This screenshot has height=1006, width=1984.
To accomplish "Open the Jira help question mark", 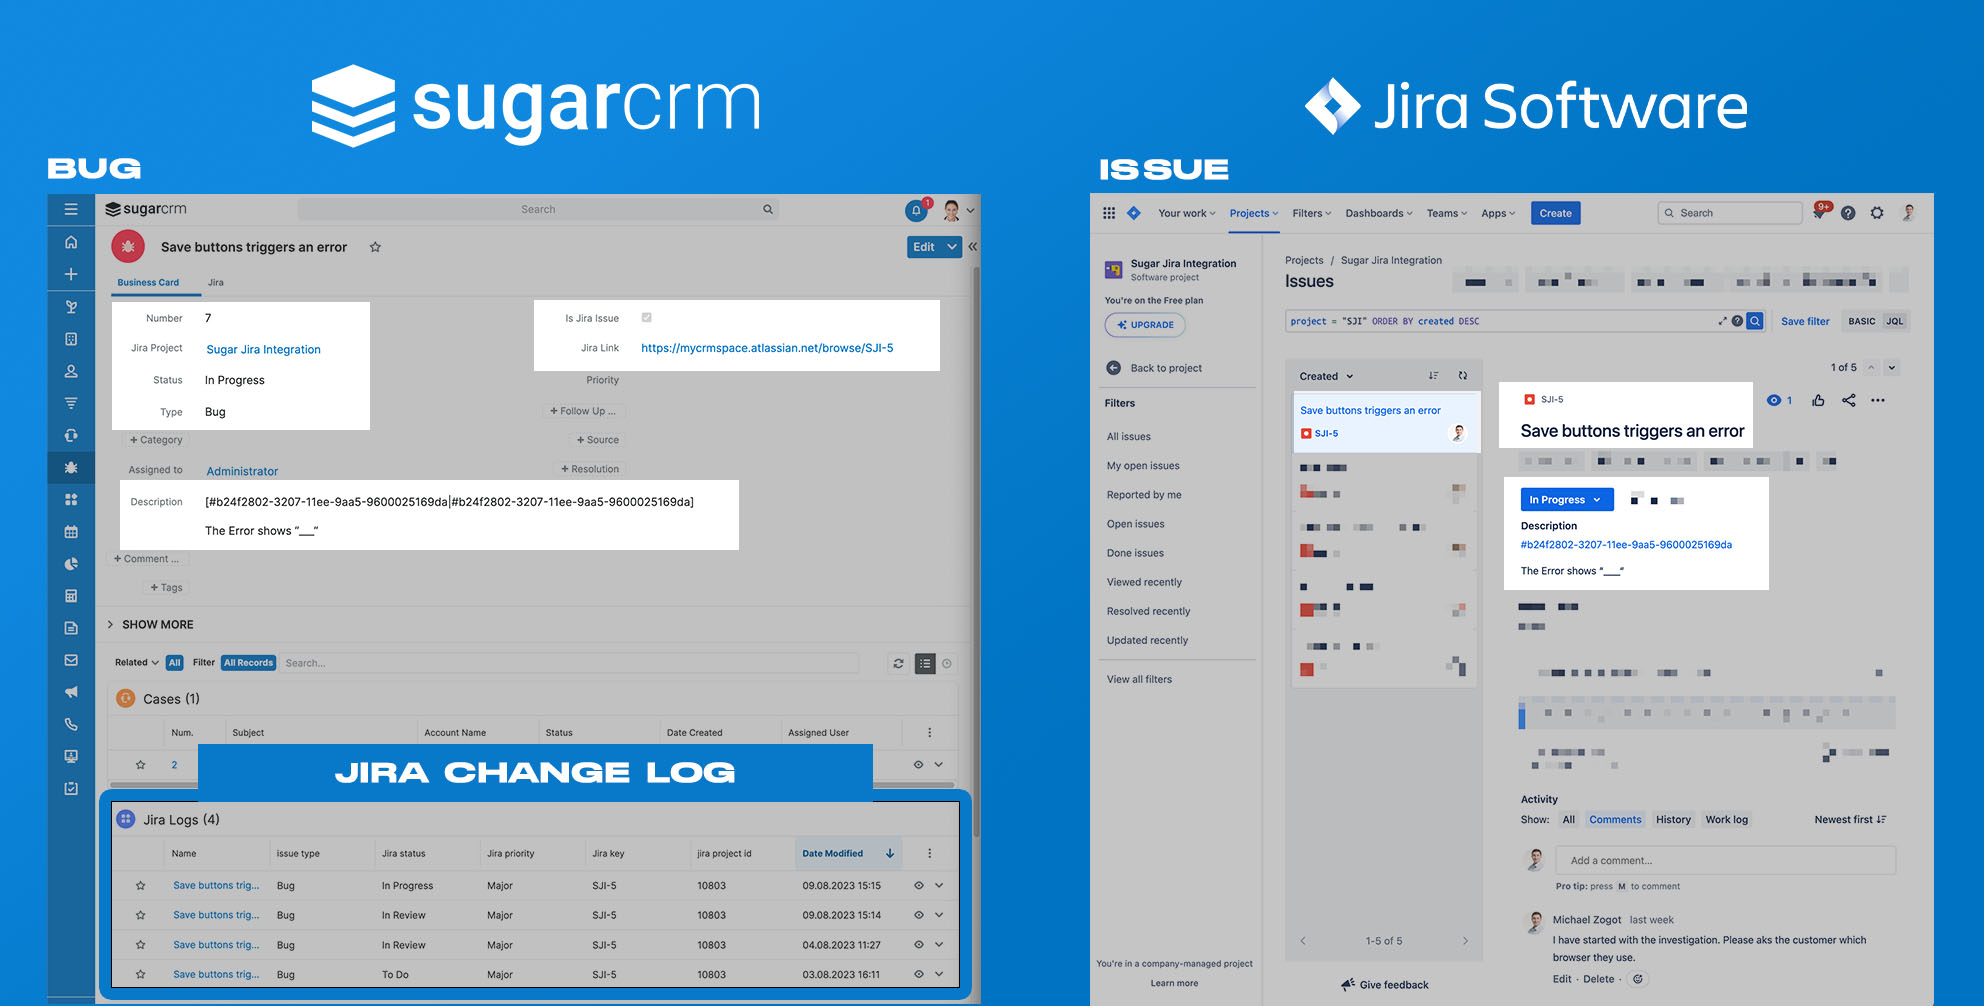I will click(x=1848, y=213).
